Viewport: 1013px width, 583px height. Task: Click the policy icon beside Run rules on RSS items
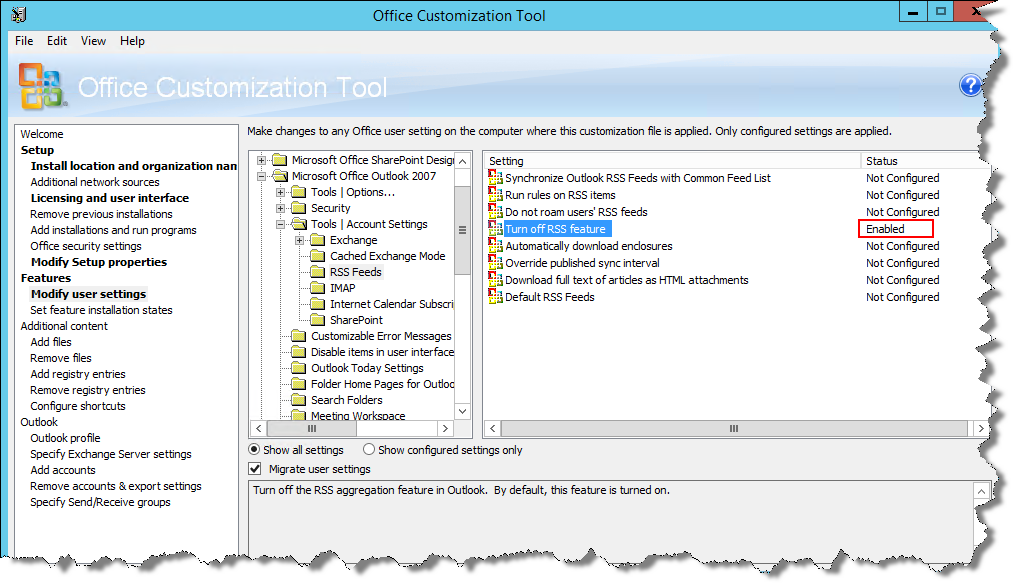click(x=496, y=194)
